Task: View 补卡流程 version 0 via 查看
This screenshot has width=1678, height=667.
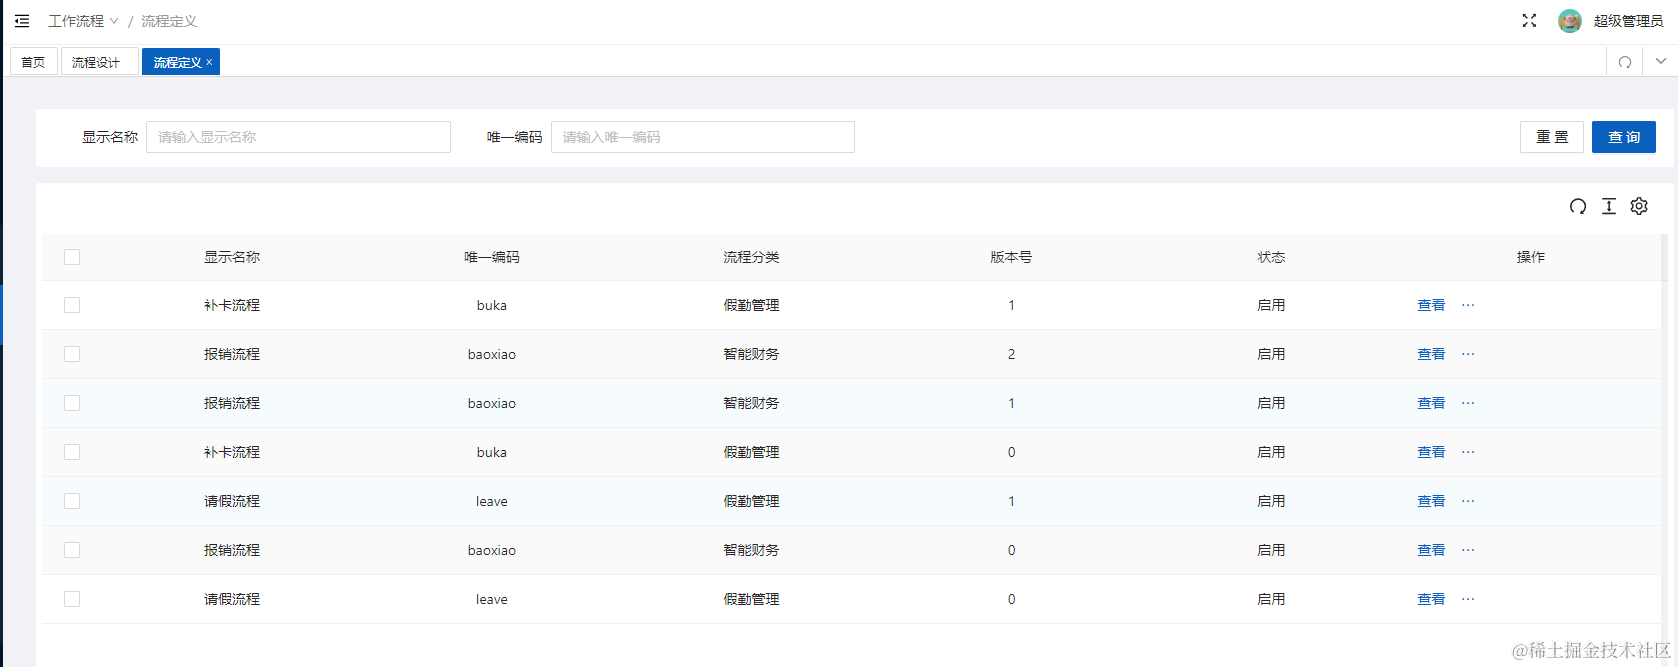Action: click(x=1431, y=452)
